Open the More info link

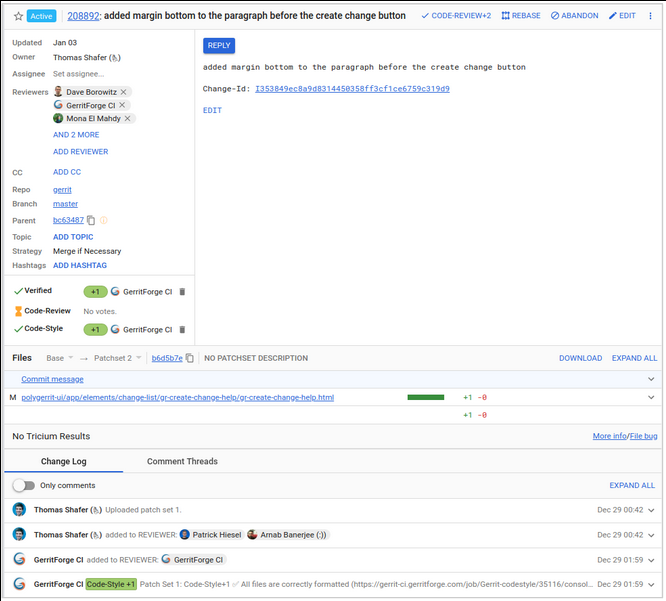610,436
